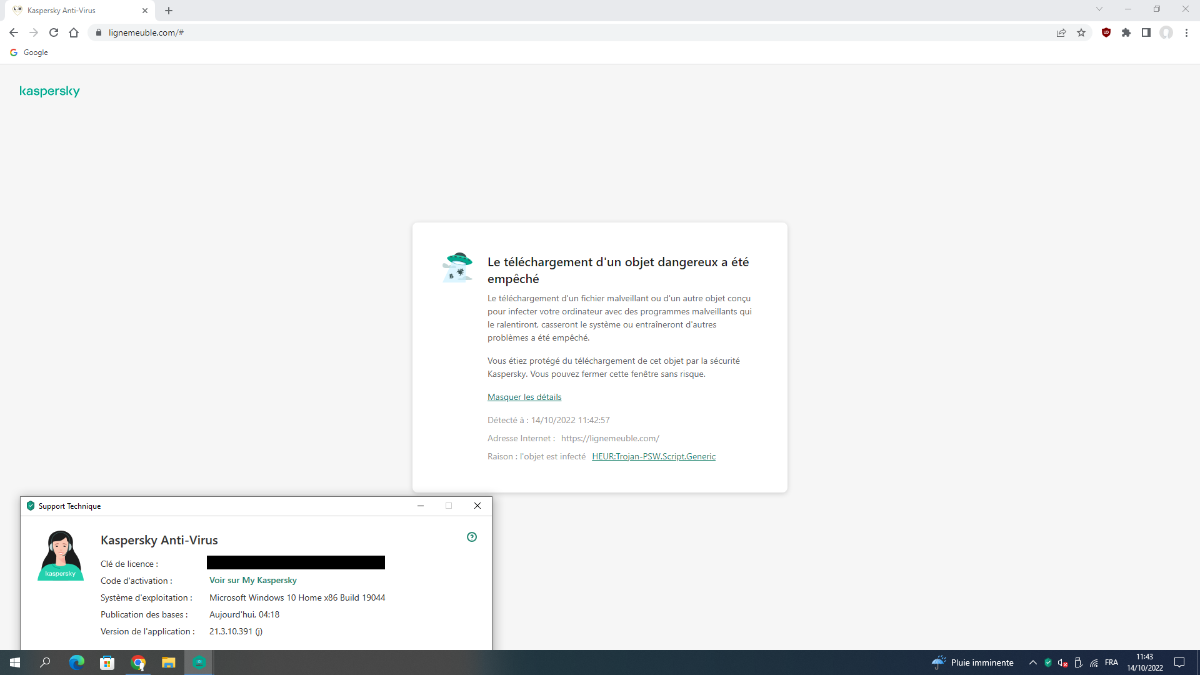Viewport: 1200px width, 675px height.
Task: Close the Support Technique window
Action: (477, 506)
